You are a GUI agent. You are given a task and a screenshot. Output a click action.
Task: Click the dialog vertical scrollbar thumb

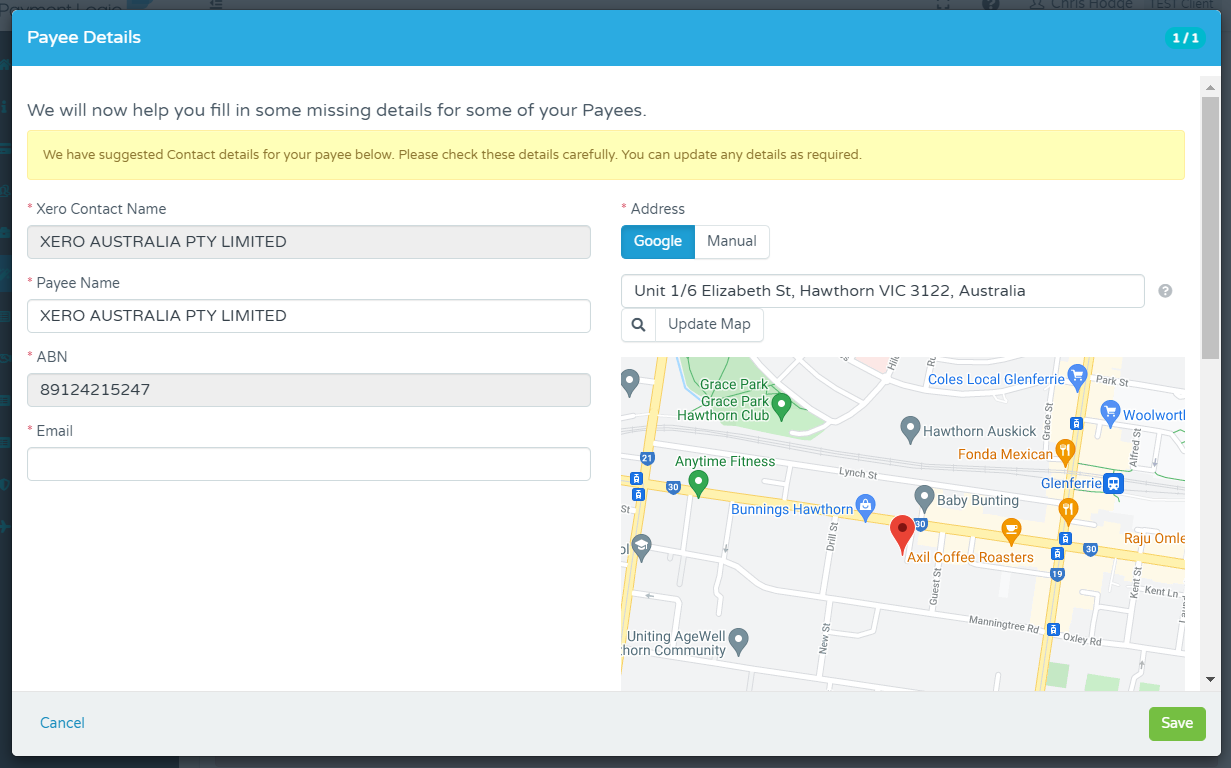1210,228
